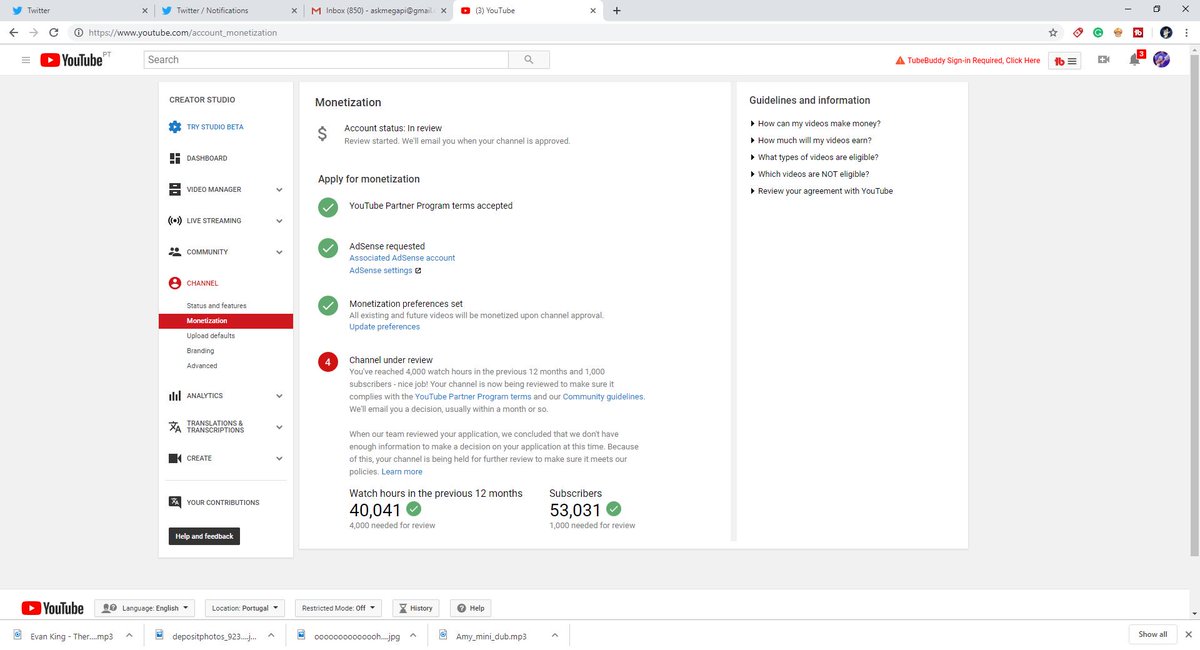Click the Learn more link

click(402, 472)
